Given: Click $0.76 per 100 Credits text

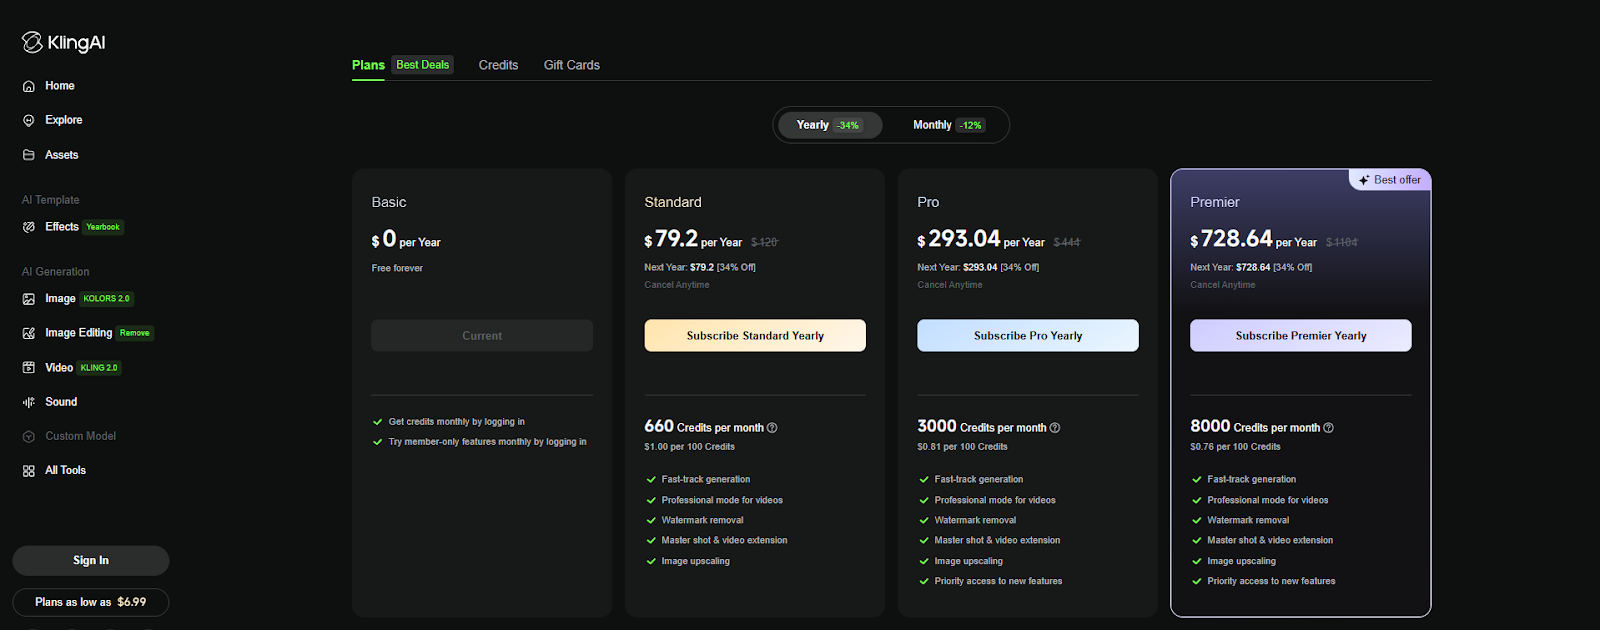Looking at the screenshot, I should (x=1235, y=447).
